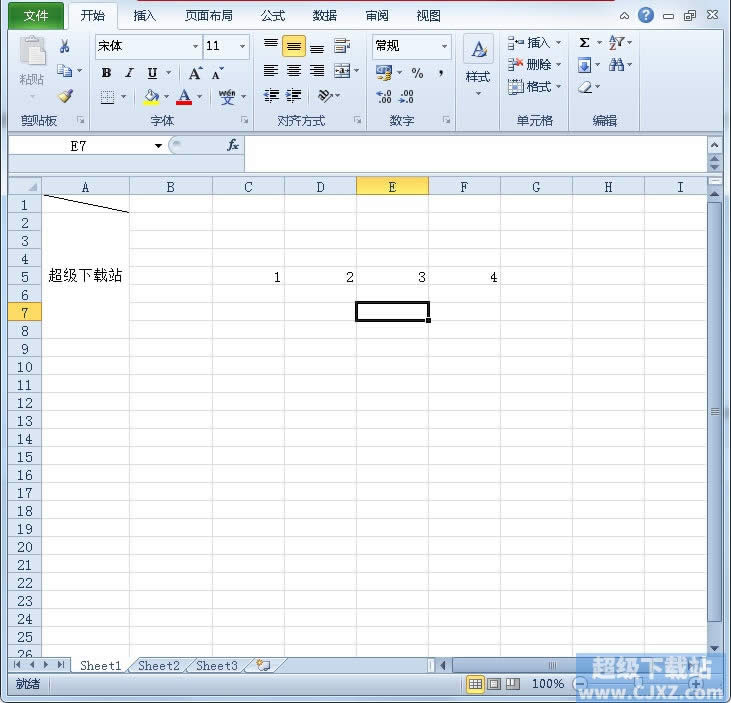
Task: Open Find and Select binoculars
Action: pos(616,65)
